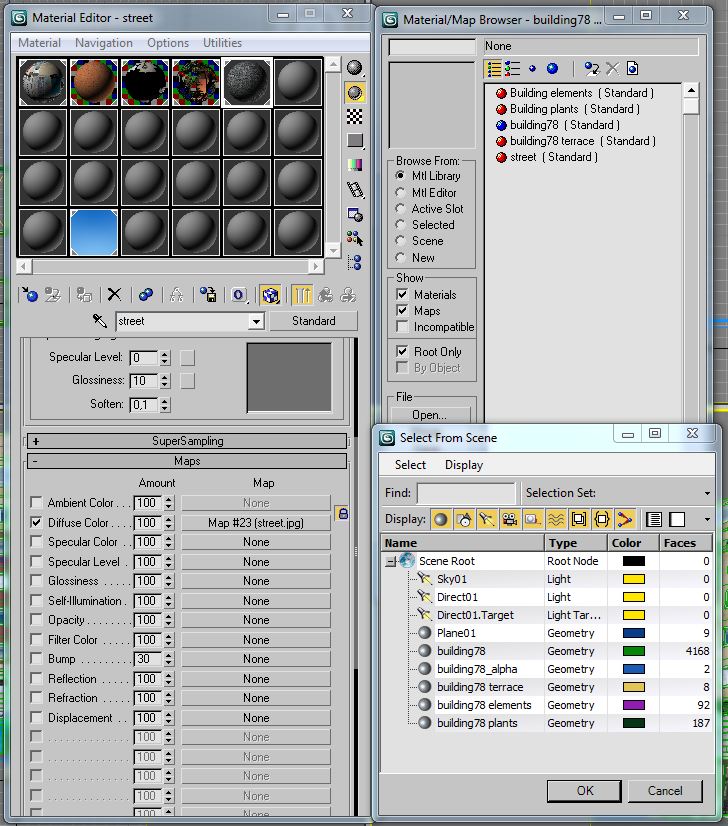The image size is (728, 826).
Task: Open Material Editor Options icon
Action: (355, 214)
